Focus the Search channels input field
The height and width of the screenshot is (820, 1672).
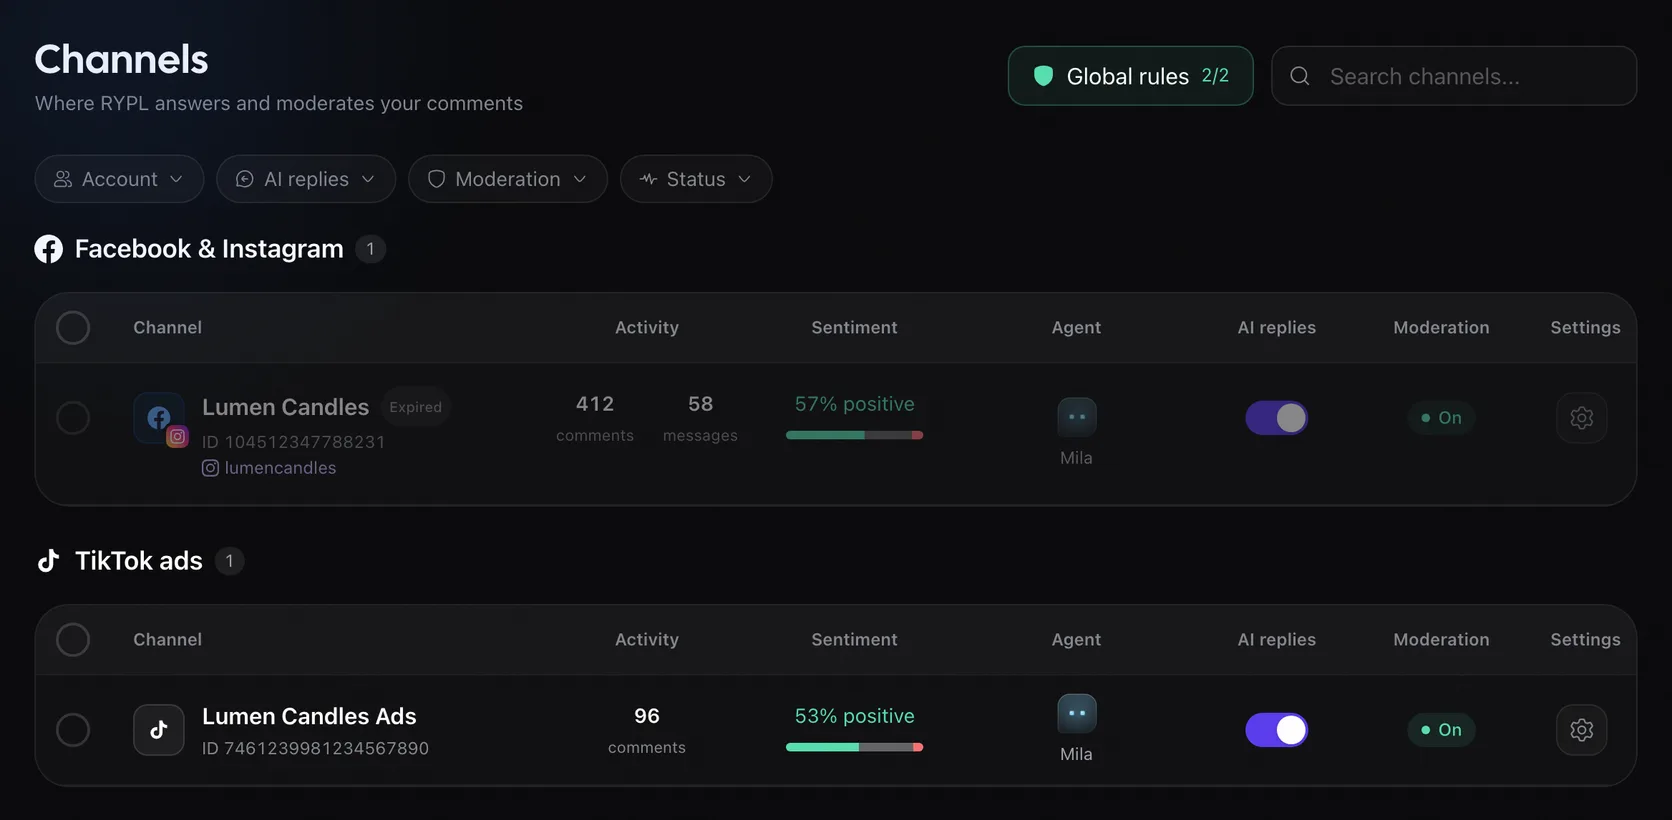click(1454, 76)
